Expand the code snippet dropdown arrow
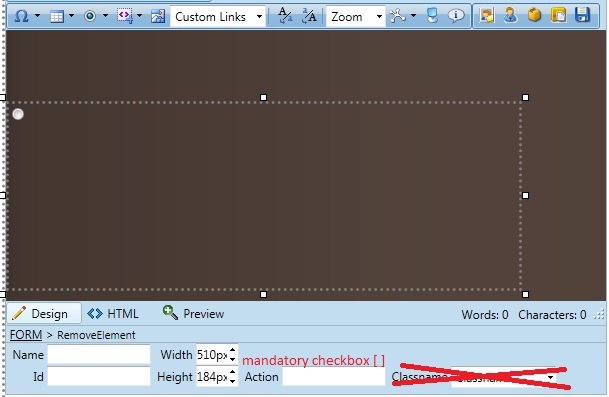The height and width of the screenshot is (397, 609). pos(139,16)
